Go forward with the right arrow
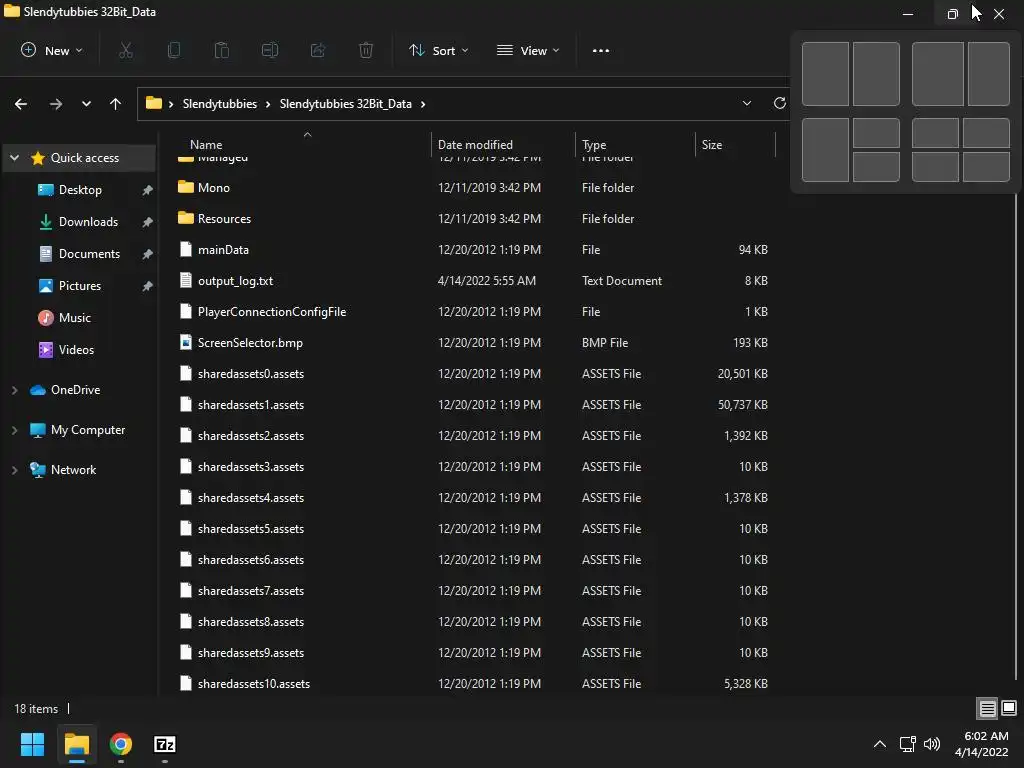 [x=56, y=104]
